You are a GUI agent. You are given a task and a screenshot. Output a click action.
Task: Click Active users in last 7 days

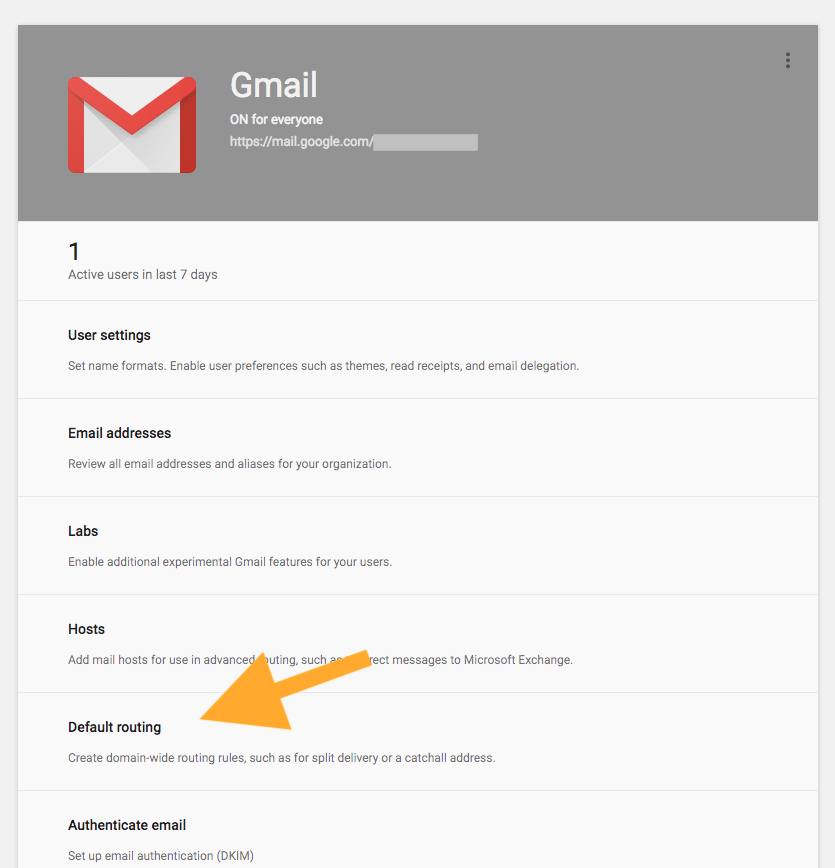pyautogui.click(x=142, y=275)
